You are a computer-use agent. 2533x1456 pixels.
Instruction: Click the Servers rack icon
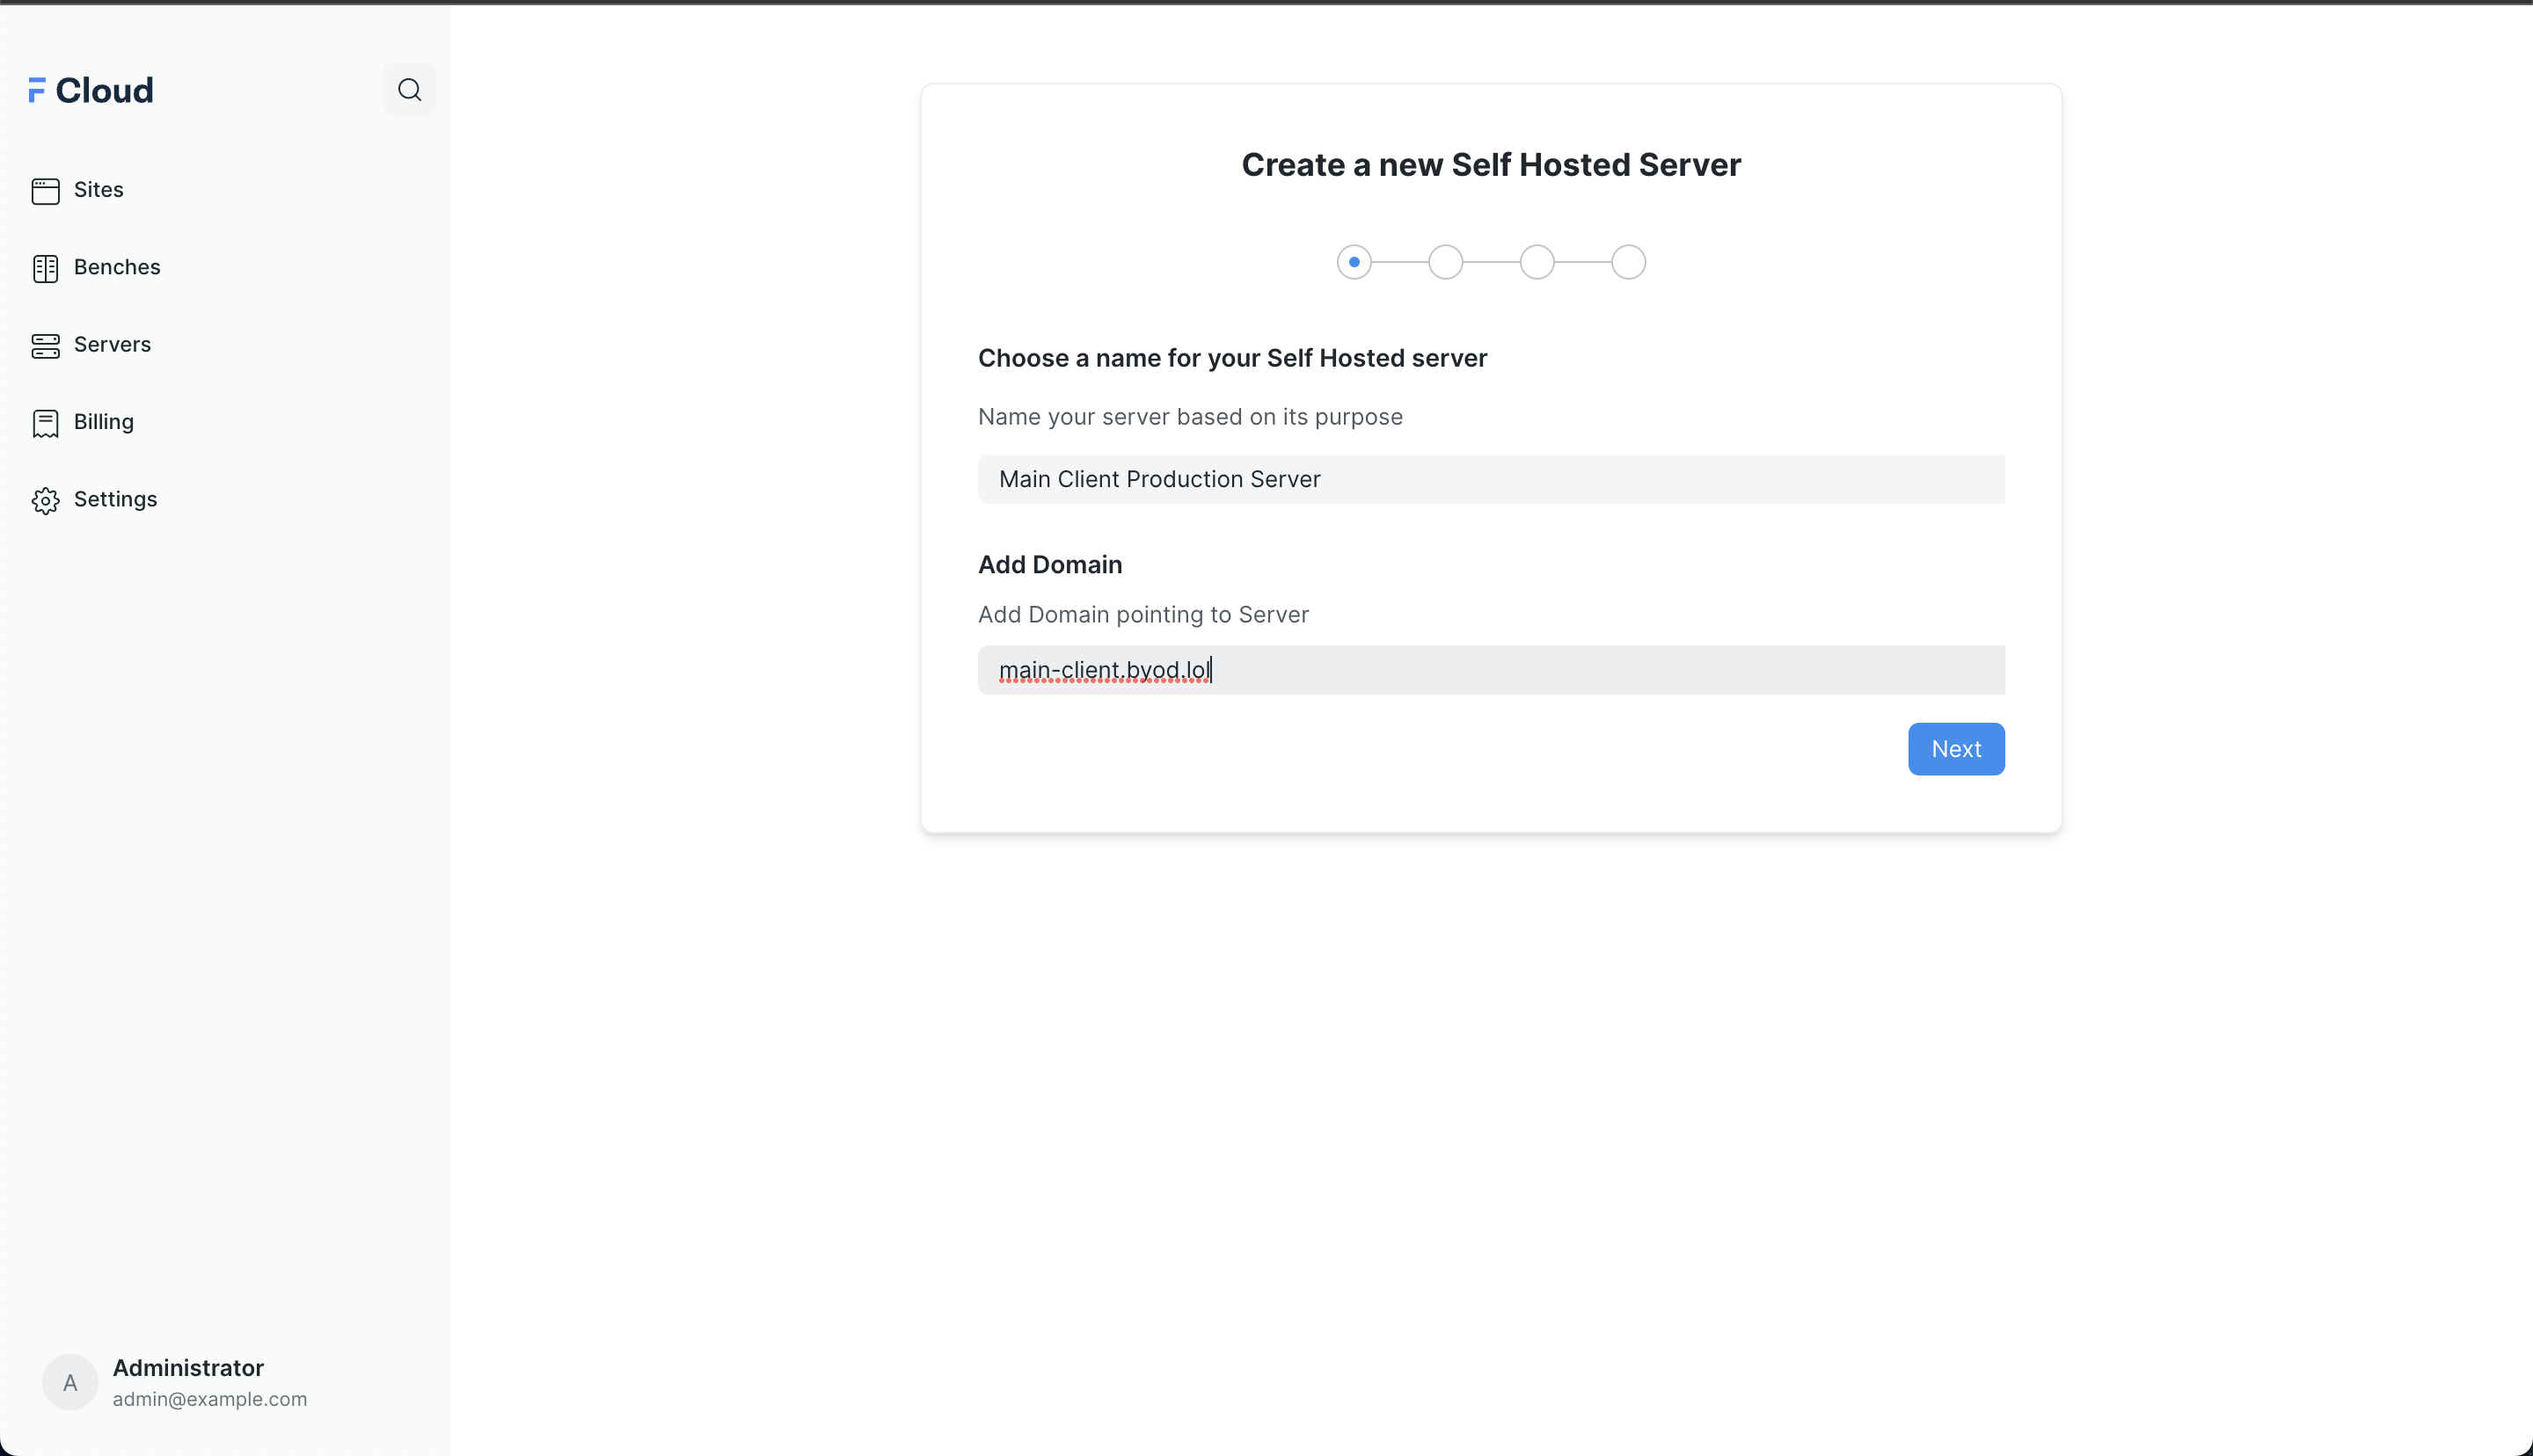click(x=45, y=346)
